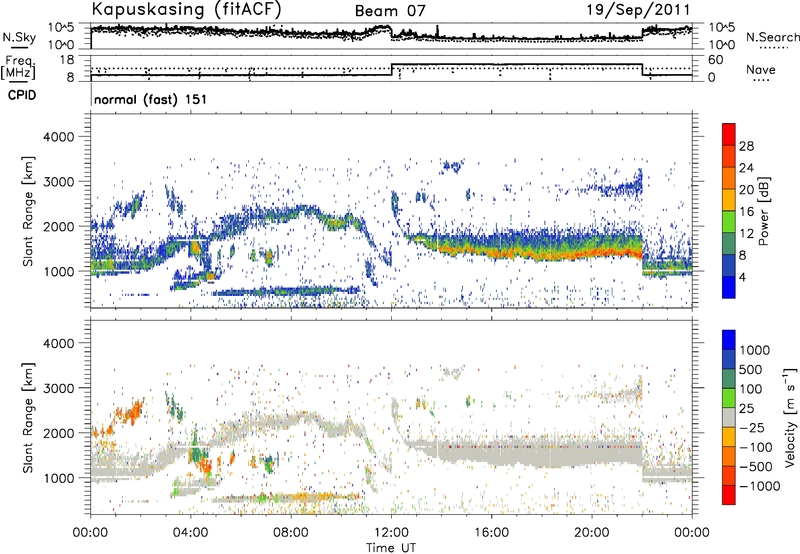Screen dimensions: 800x554
Task: Click the '18' tick on the frequency axis
Action: tap(67, 60)
